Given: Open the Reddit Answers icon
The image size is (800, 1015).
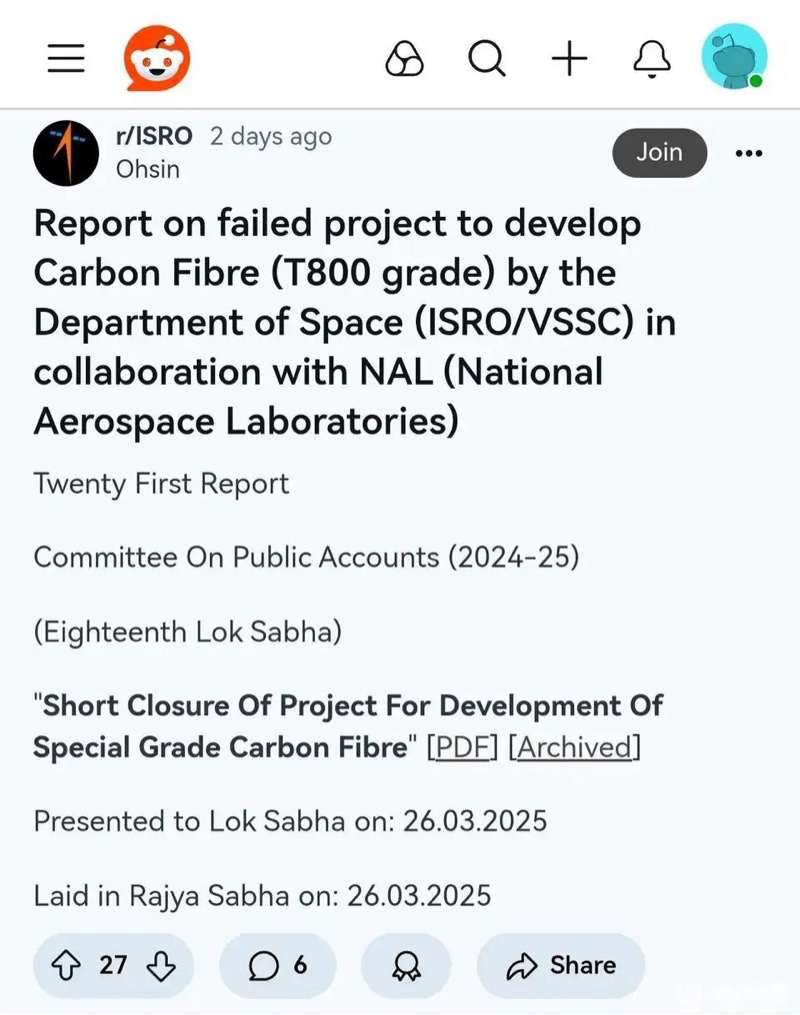Looking at the screenshot, I should click(405, 59).
